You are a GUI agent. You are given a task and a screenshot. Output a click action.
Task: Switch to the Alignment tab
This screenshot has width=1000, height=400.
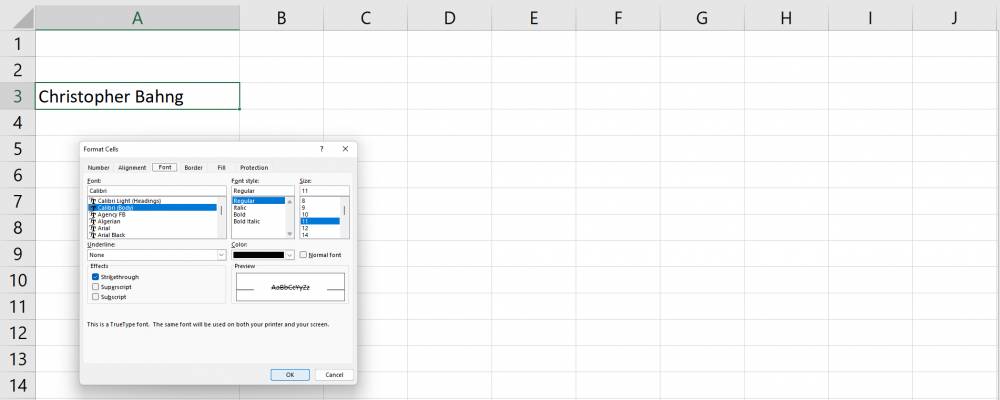132,168
